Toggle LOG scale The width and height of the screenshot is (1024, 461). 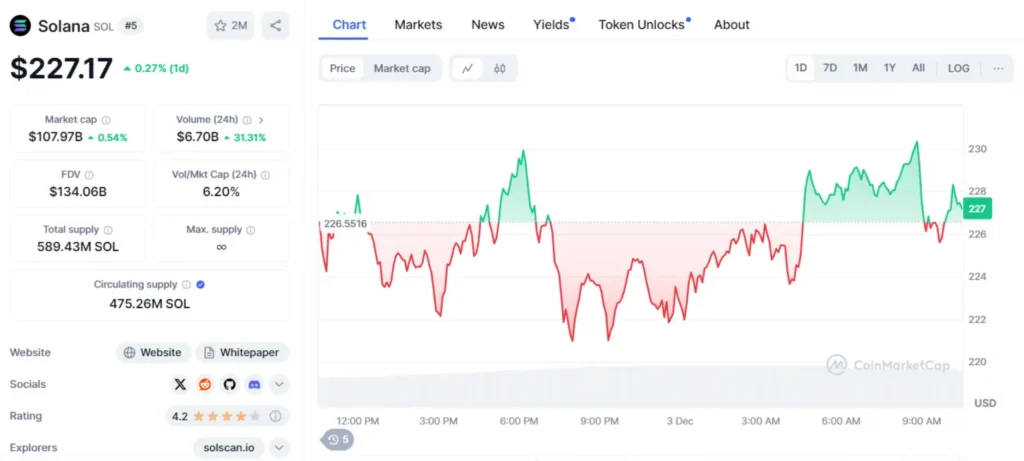click(x=959, y=68)
